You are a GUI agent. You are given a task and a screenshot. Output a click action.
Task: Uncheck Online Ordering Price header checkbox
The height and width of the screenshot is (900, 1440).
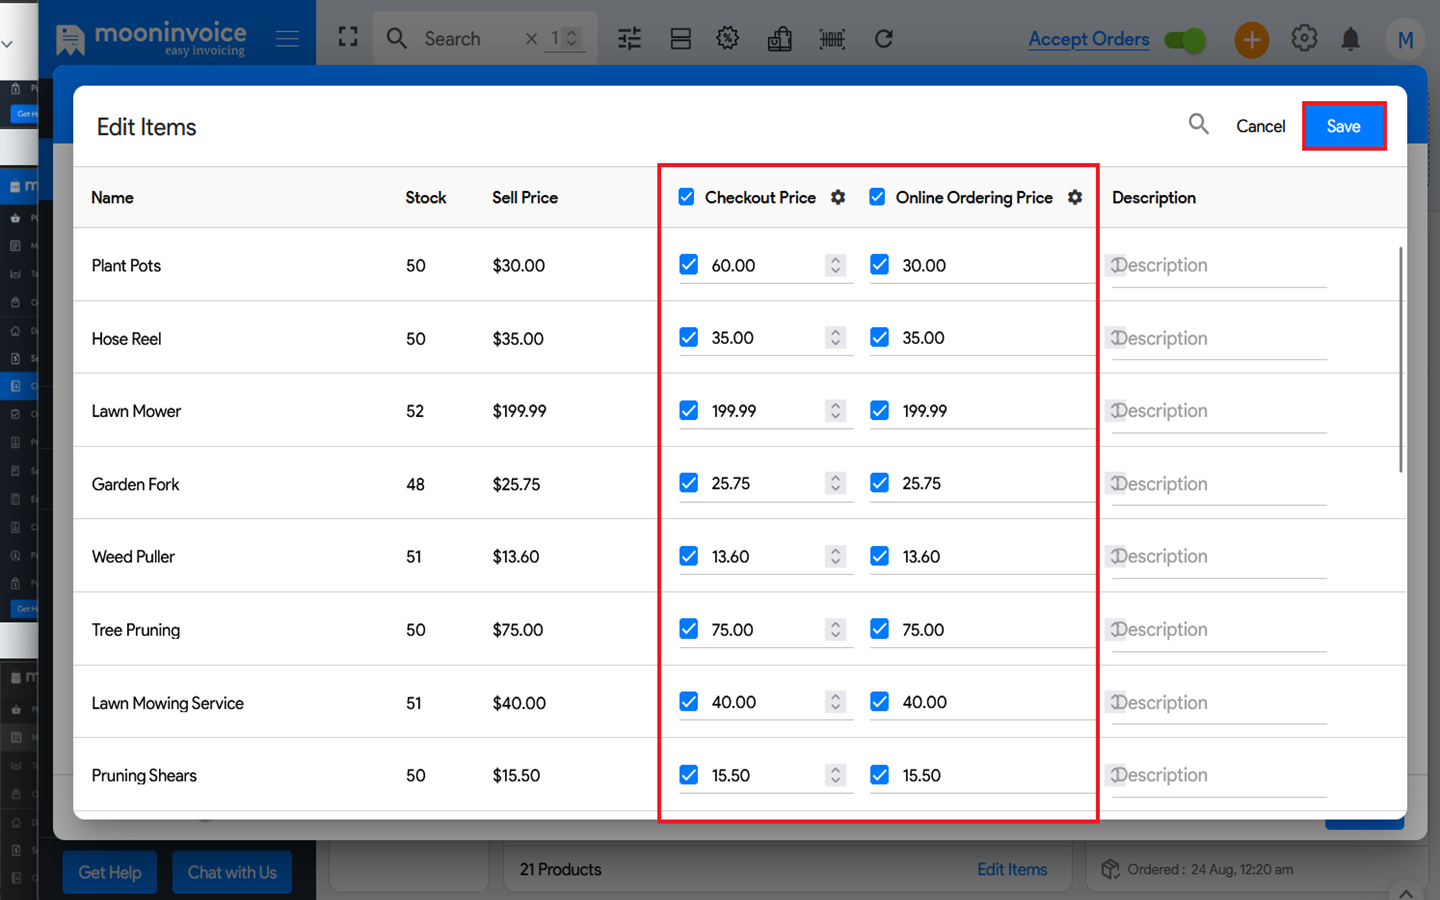click(877, 197)
